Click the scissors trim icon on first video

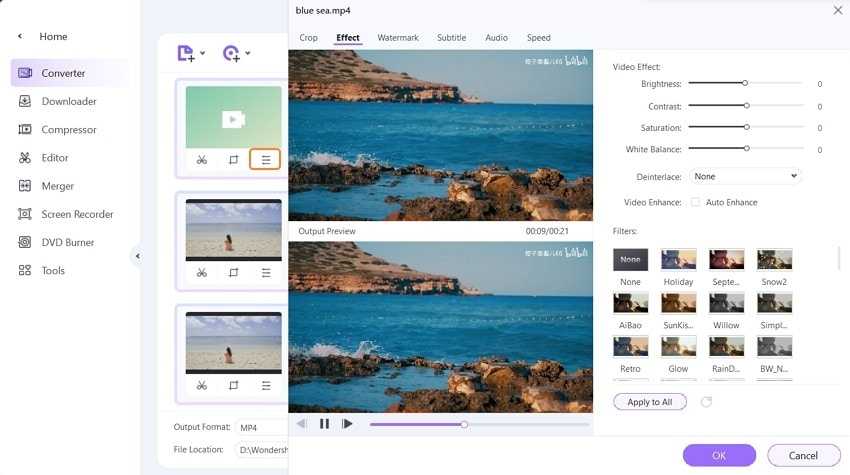click(202, 160)
